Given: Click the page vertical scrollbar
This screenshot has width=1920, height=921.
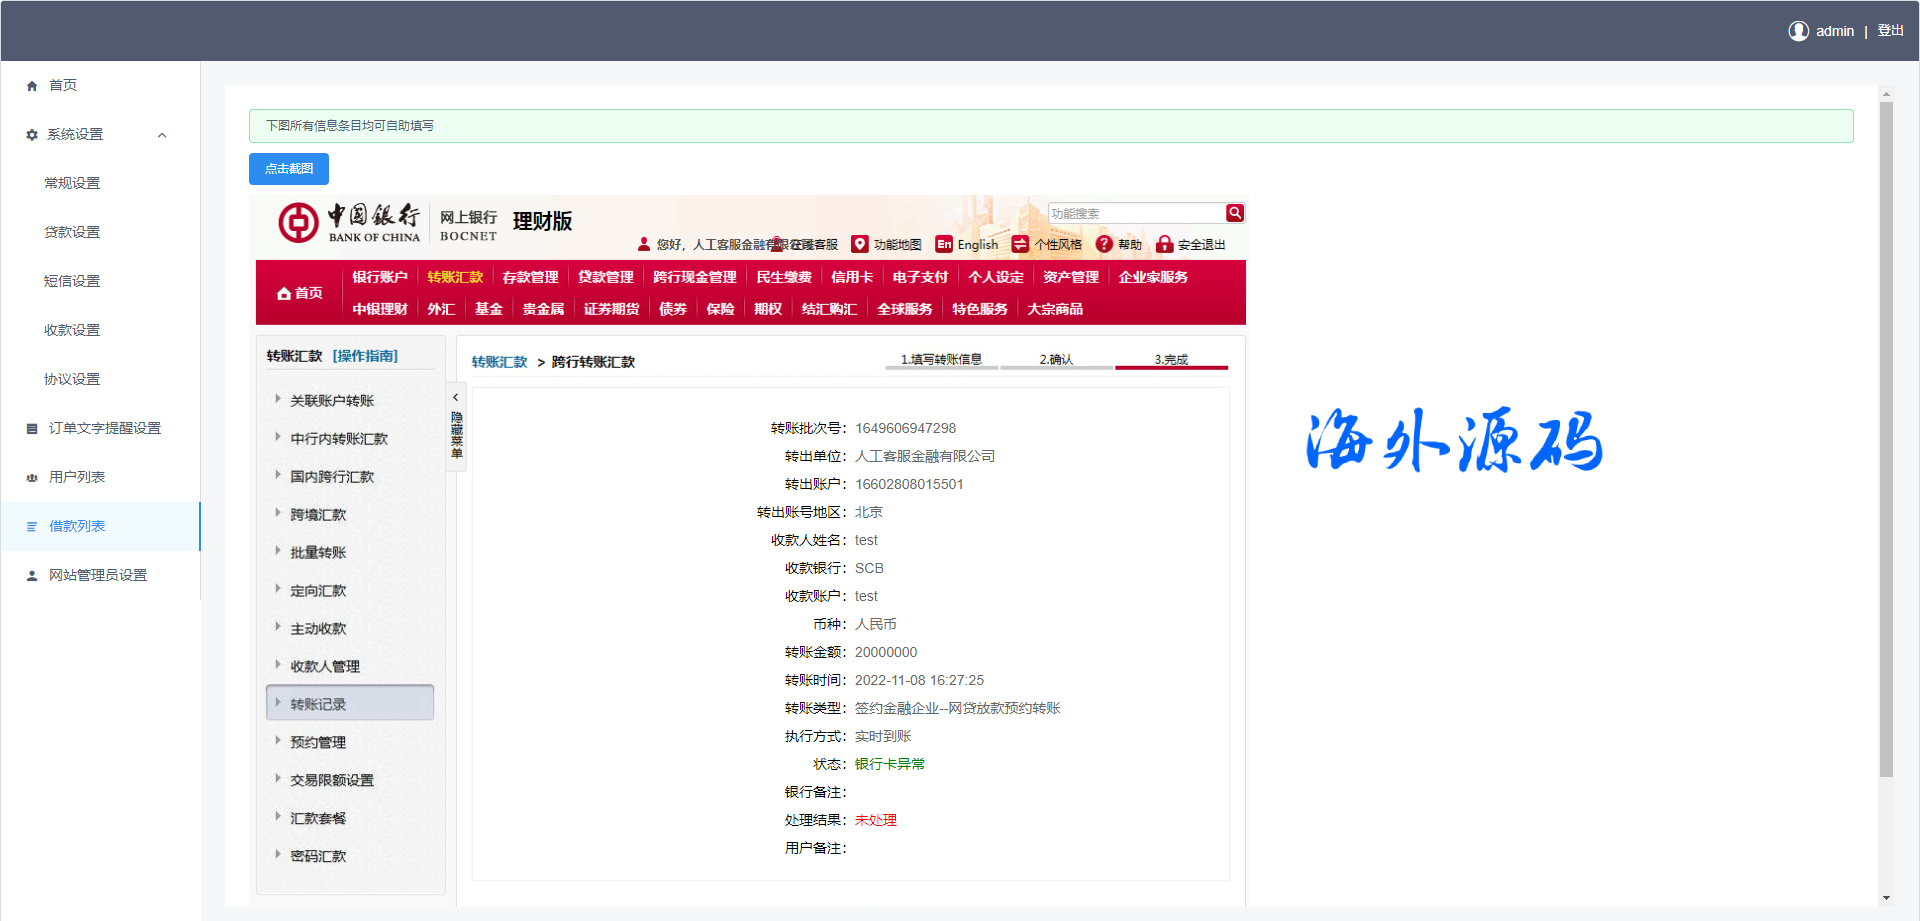Looking at the screenshot, I should (x=1886, y=440).
